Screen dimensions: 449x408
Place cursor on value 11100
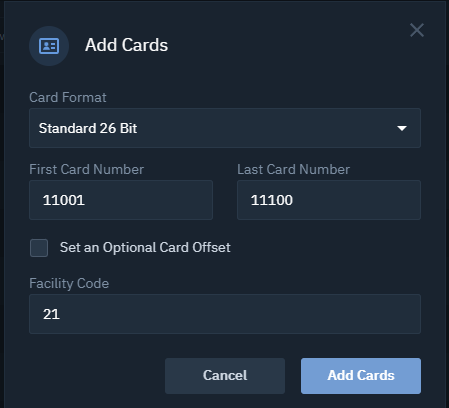click(272, 200)
